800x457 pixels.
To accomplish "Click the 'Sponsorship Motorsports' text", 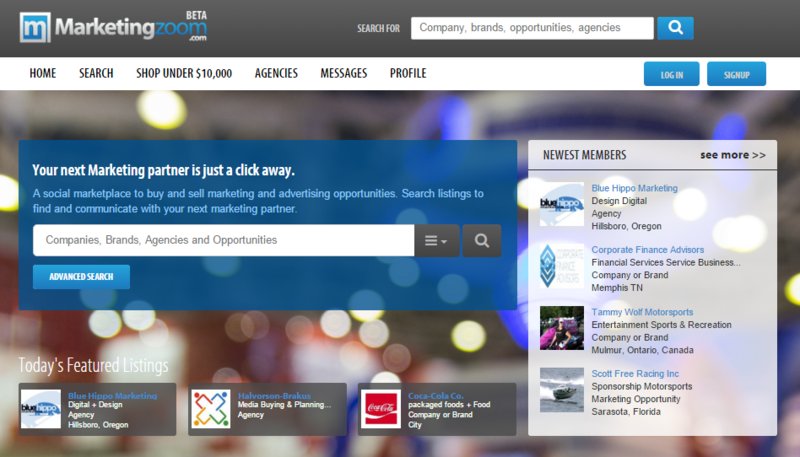I will pos(641,387).
